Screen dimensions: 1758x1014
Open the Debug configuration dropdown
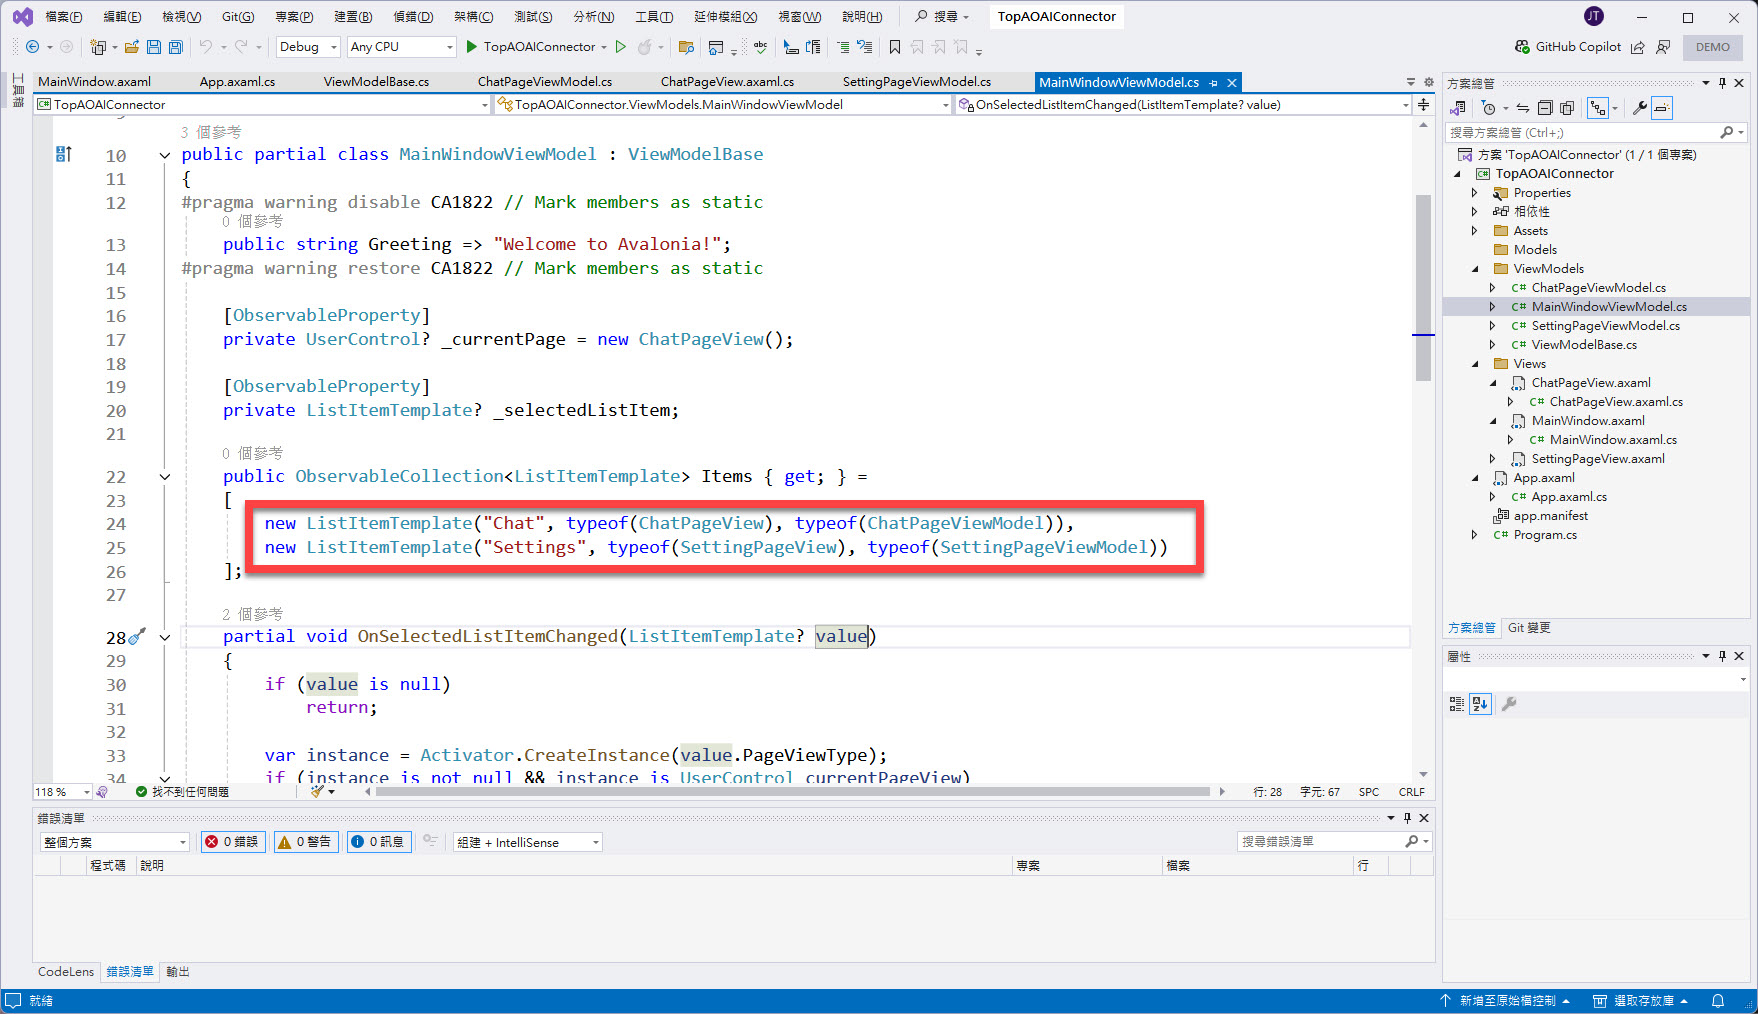click(x=309, y=47)
